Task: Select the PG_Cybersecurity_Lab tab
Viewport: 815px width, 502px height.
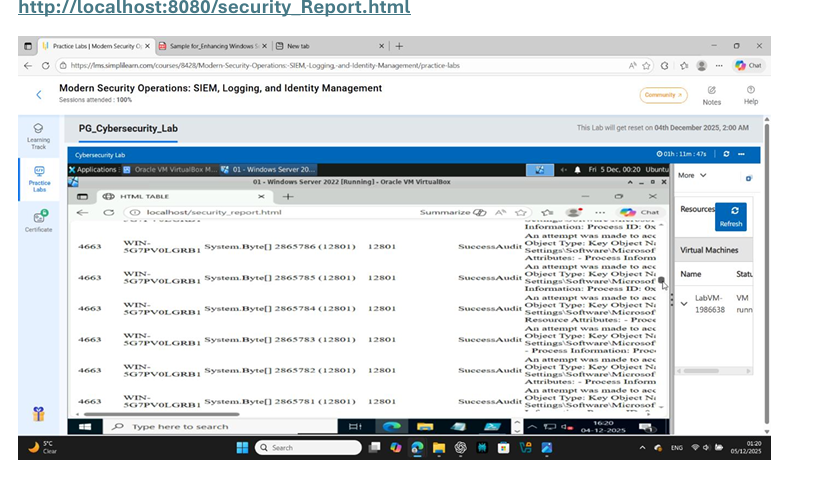Action: 128,128
